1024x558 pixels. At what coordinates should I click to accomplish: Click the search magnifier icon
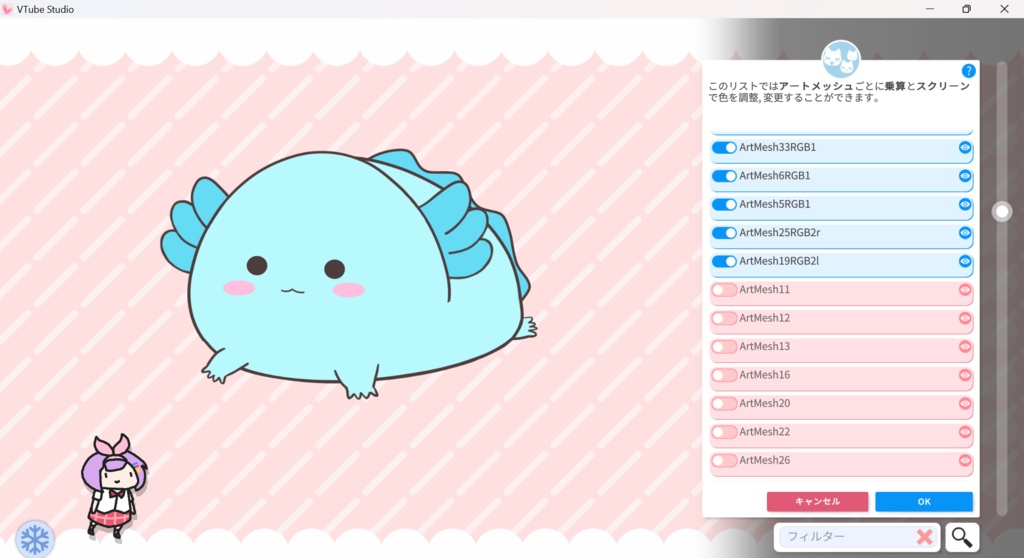tap(961, 537)
